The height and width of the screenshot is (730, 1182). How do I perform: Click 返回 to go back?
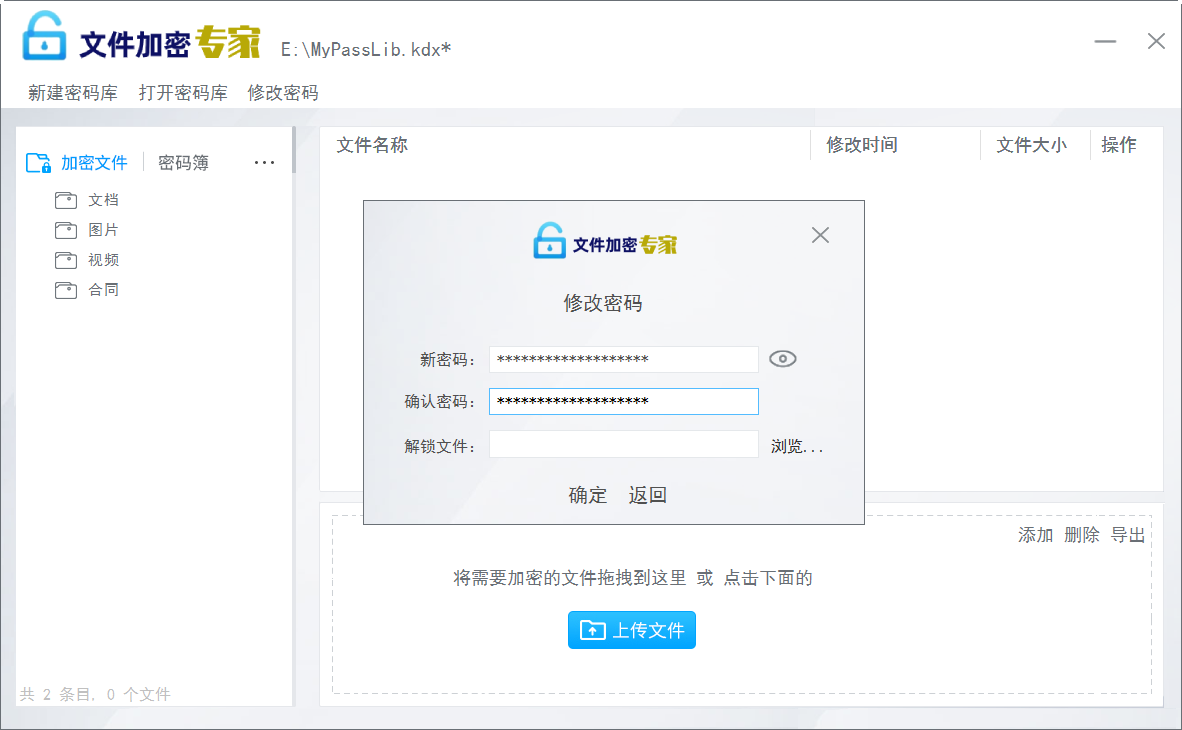[647, 495]
